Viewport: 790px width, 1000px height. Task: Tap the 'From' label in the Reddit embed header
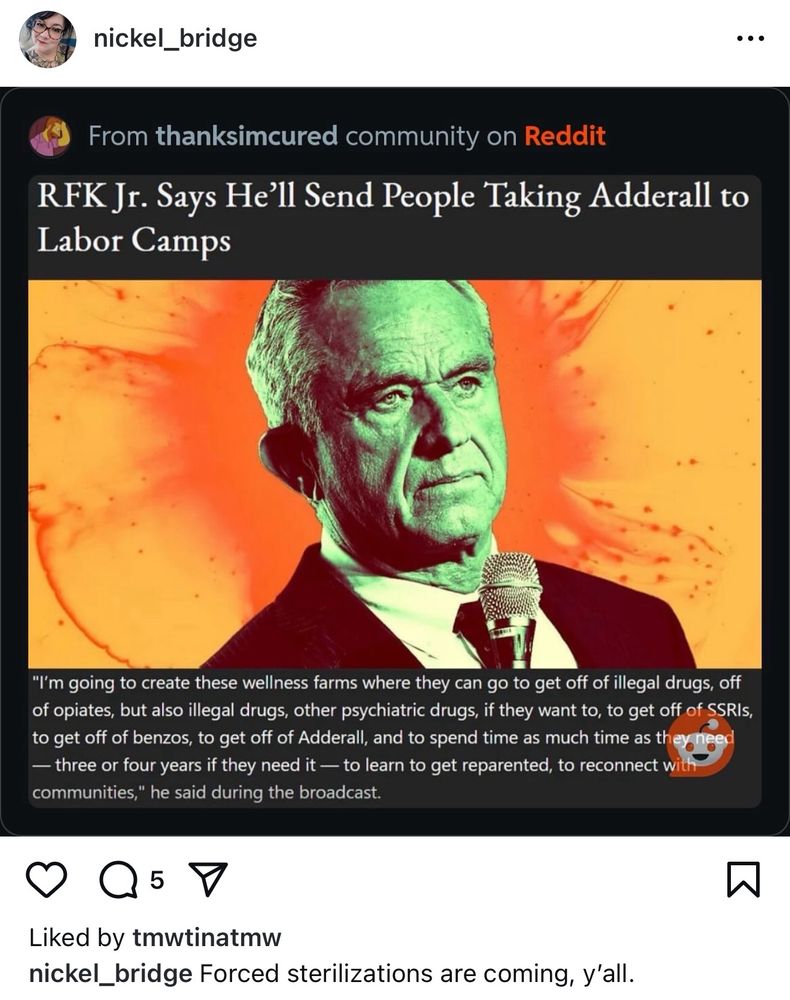[118, 136]
